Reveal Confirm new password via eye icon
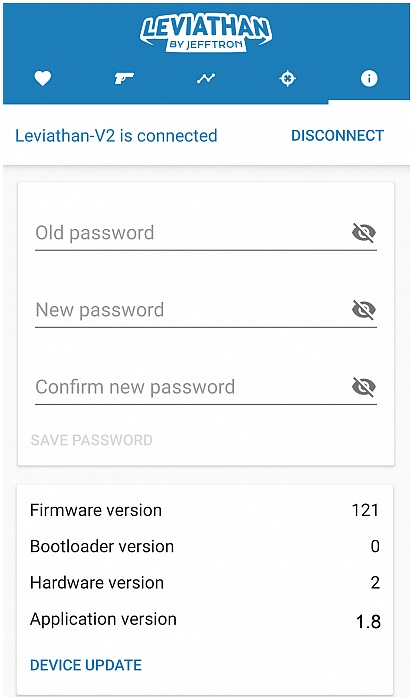Screen dimensions: 413x697 point(364,387)
